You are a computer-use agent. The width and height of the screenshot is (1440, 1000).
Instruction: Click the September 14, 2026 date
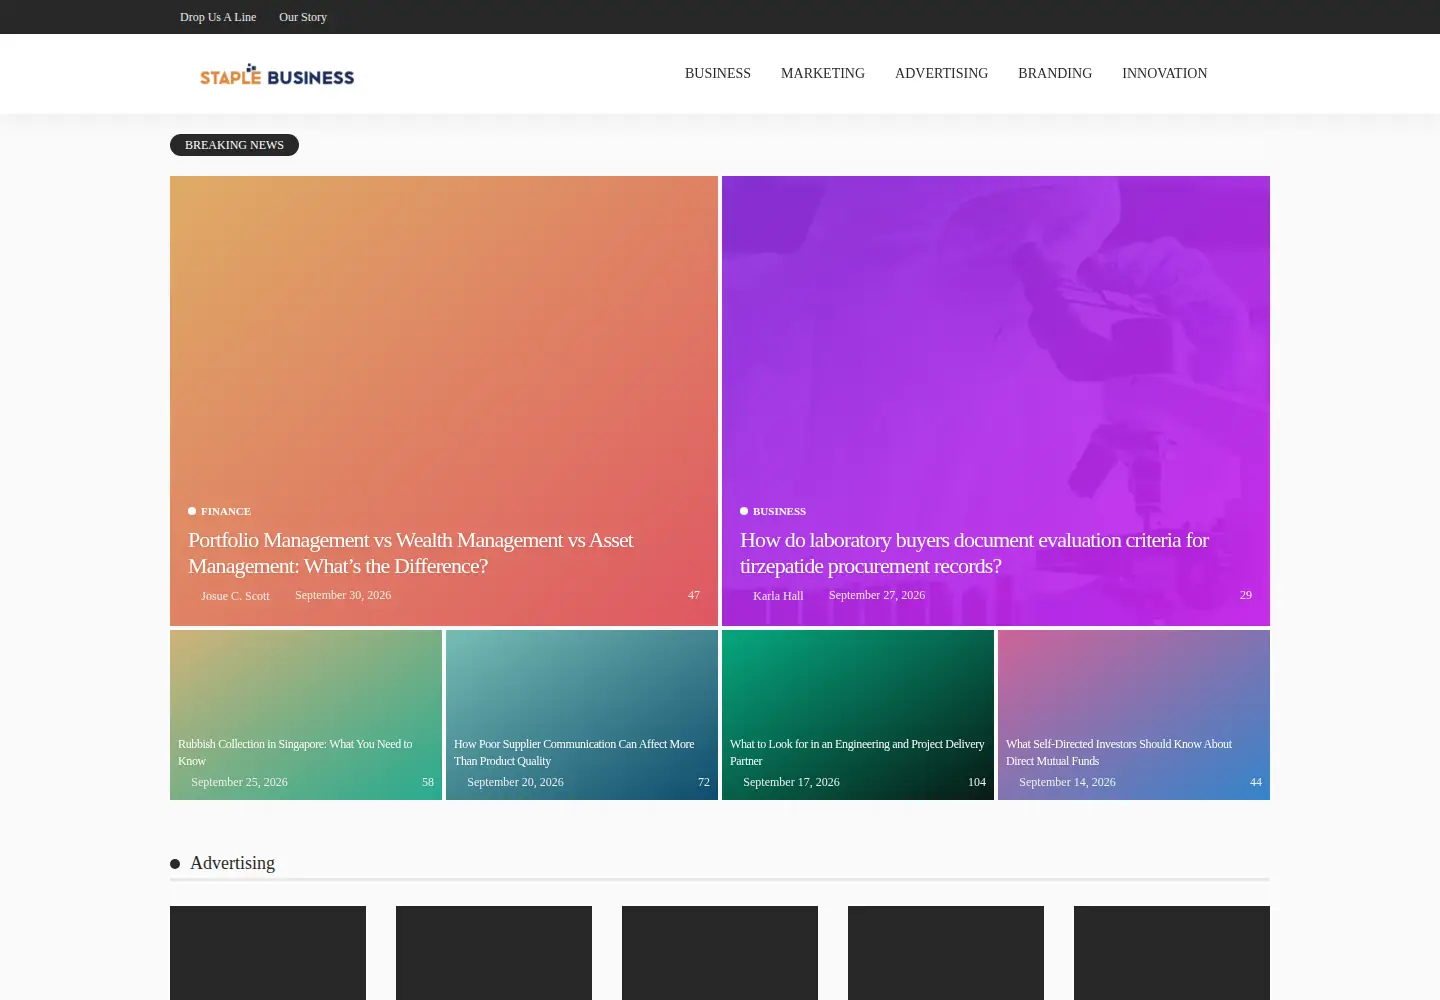point(1067,782)
